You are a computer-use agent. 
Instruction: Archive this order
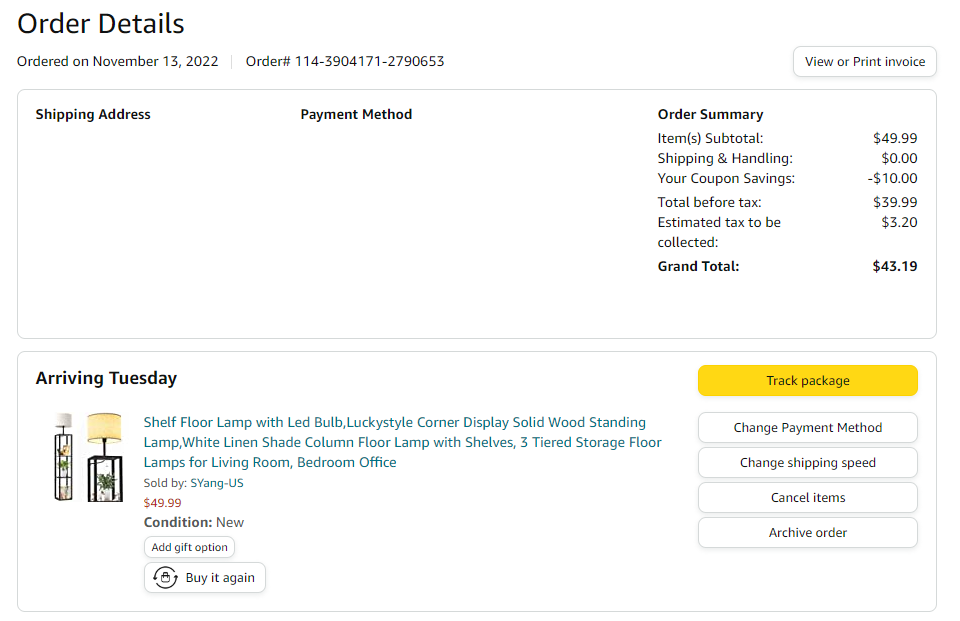pos(807,533)
